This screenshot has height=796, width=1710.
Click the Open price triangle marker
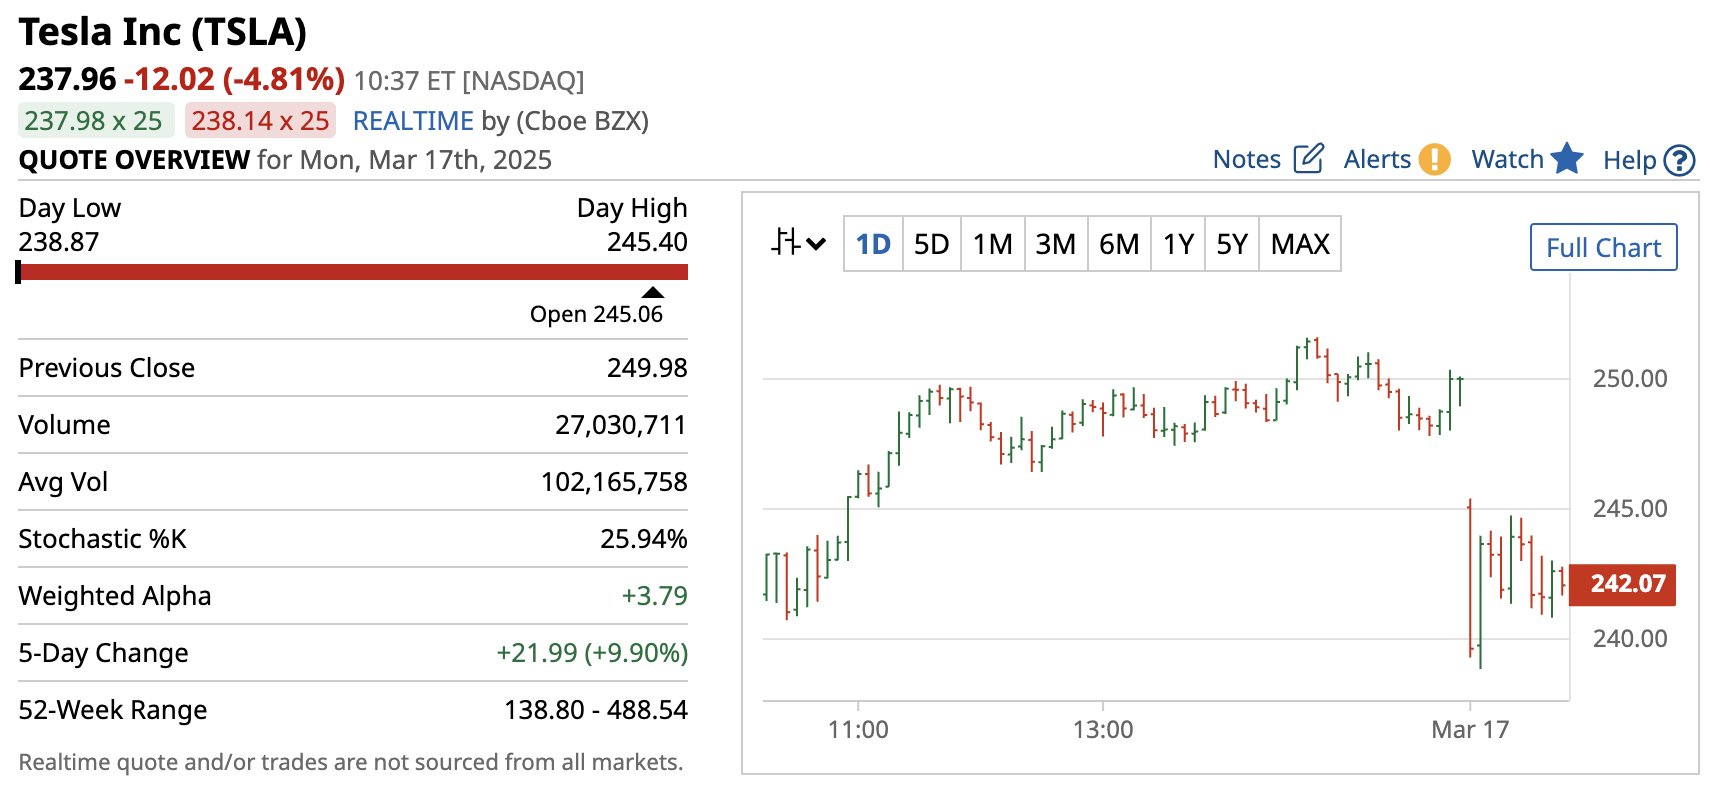[x=653, y=292]
